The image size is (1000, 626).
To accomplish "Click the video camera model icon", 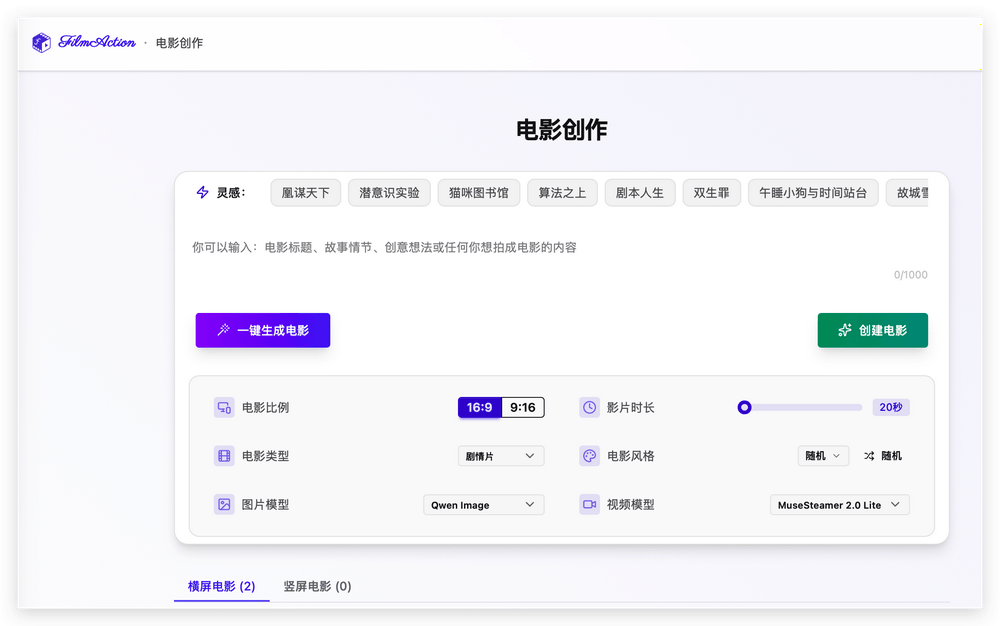I will click(x=589, y=505).
